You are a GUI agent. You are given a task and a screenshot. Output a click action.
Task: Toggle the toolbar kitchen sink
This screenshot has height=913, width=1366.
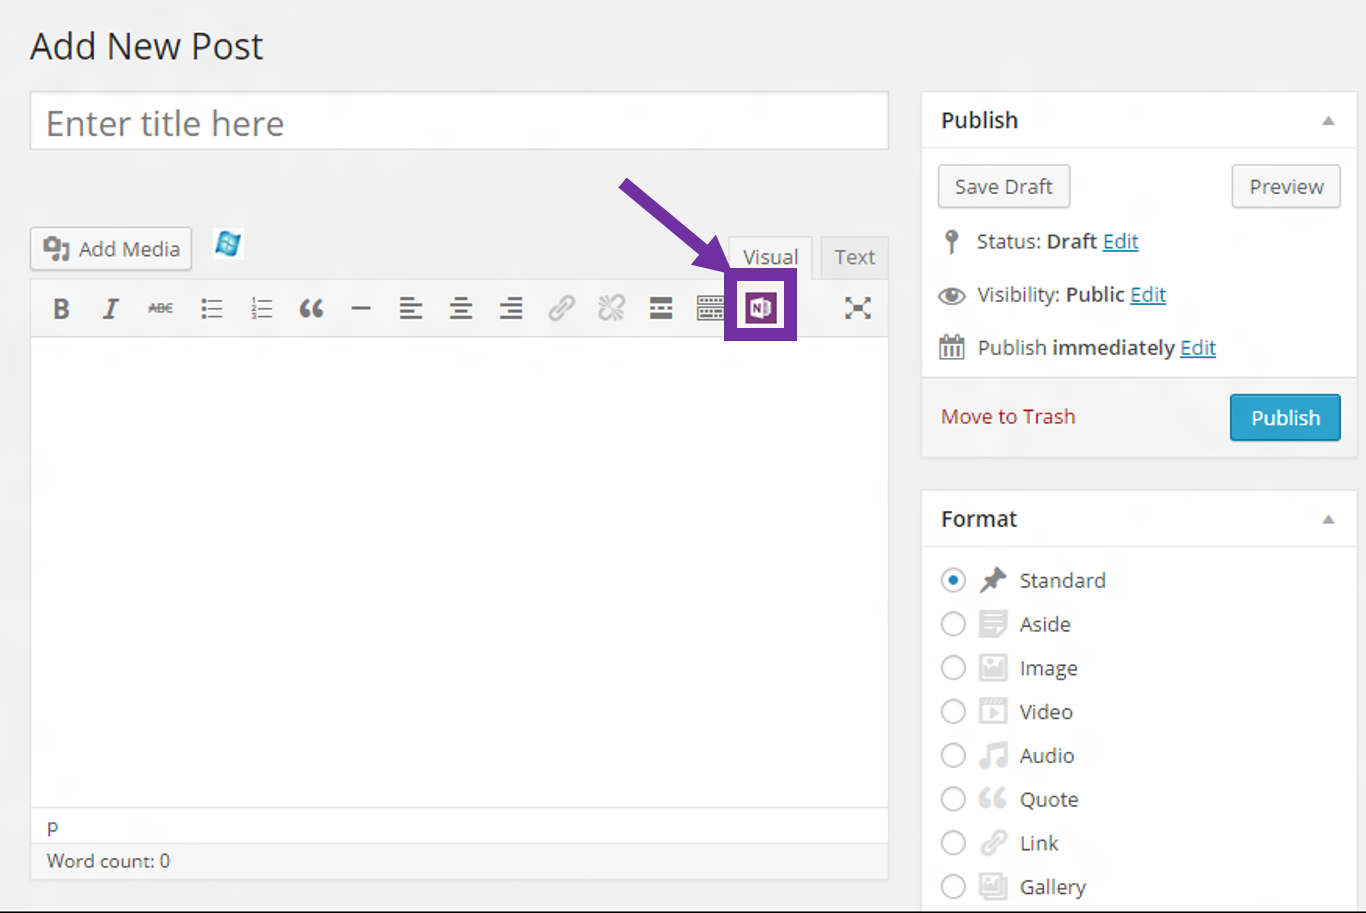click(x=710, y=308)
